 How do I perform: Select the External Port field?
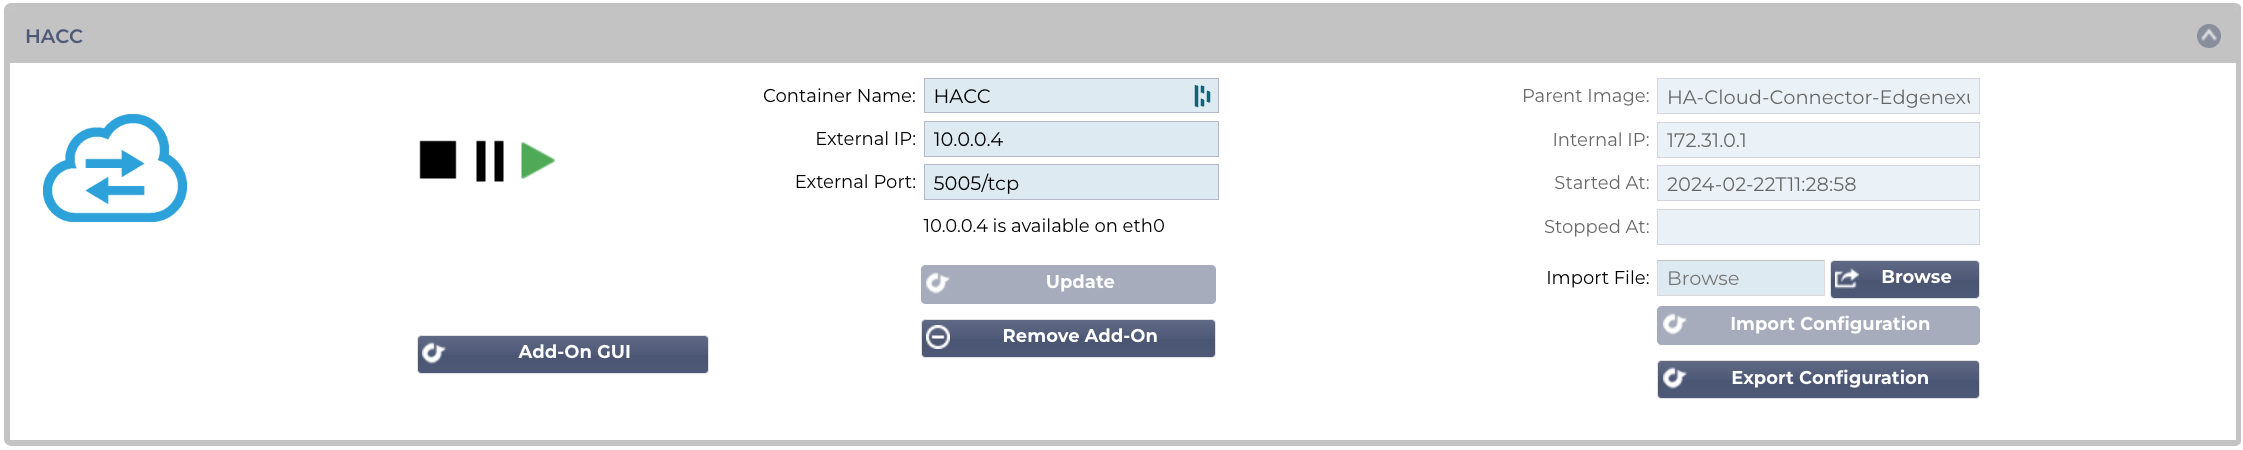pyautogui.click(x=1071, y=183)
